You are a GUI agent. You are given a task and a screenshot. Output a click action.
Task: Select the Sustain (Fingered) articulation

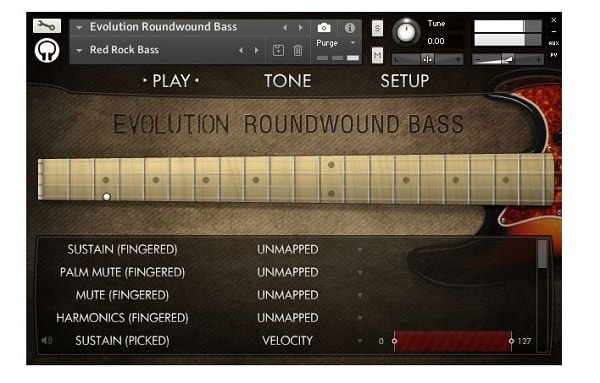coord(122,249)
